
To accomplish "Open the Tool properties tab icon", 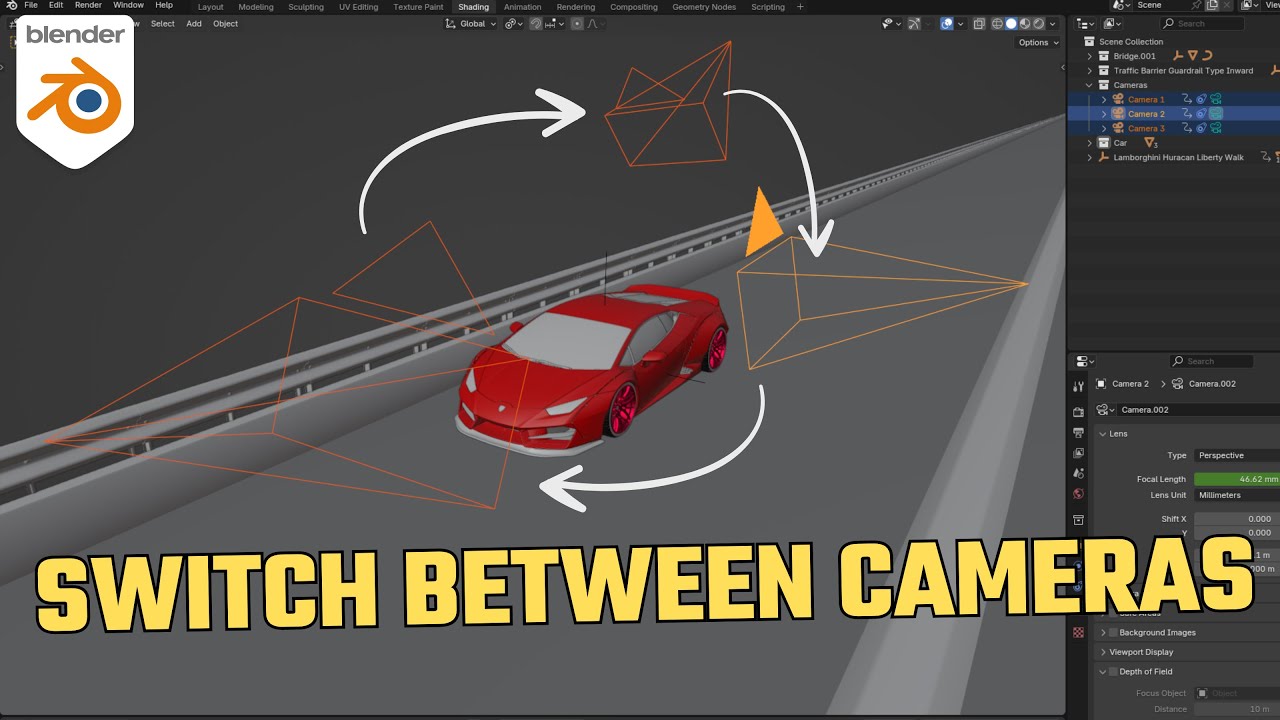I will 1078,386.
